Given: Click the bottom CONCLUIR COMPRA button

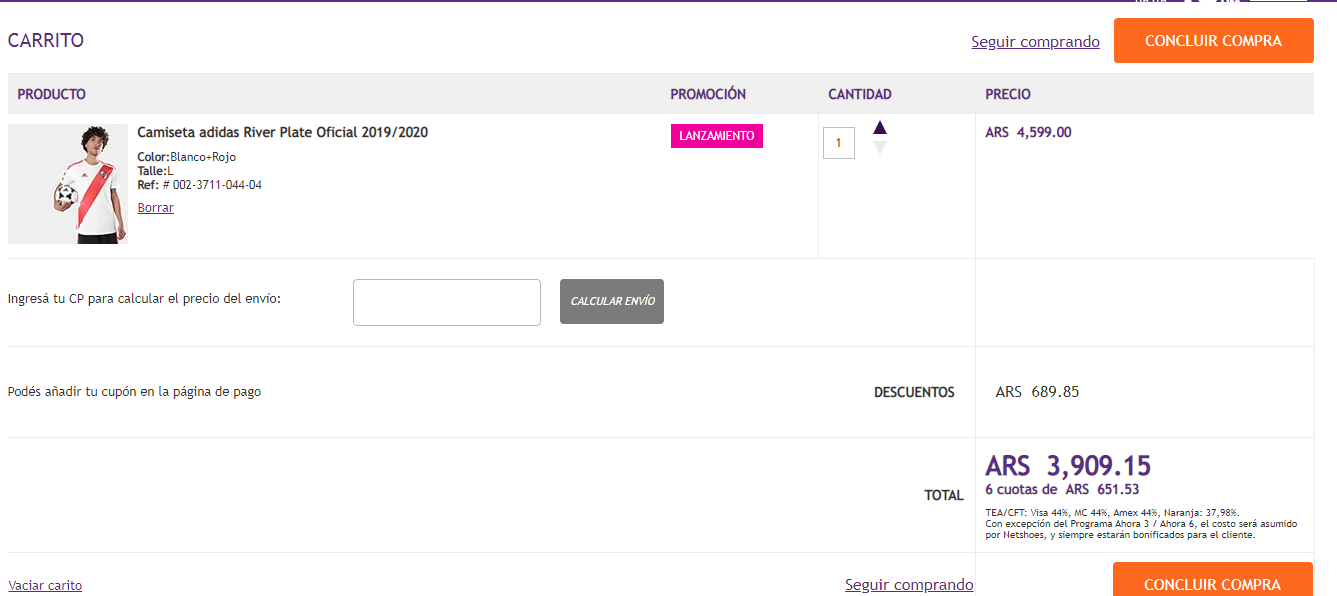Looking at the screenshot, I should tap(1212, 579).
